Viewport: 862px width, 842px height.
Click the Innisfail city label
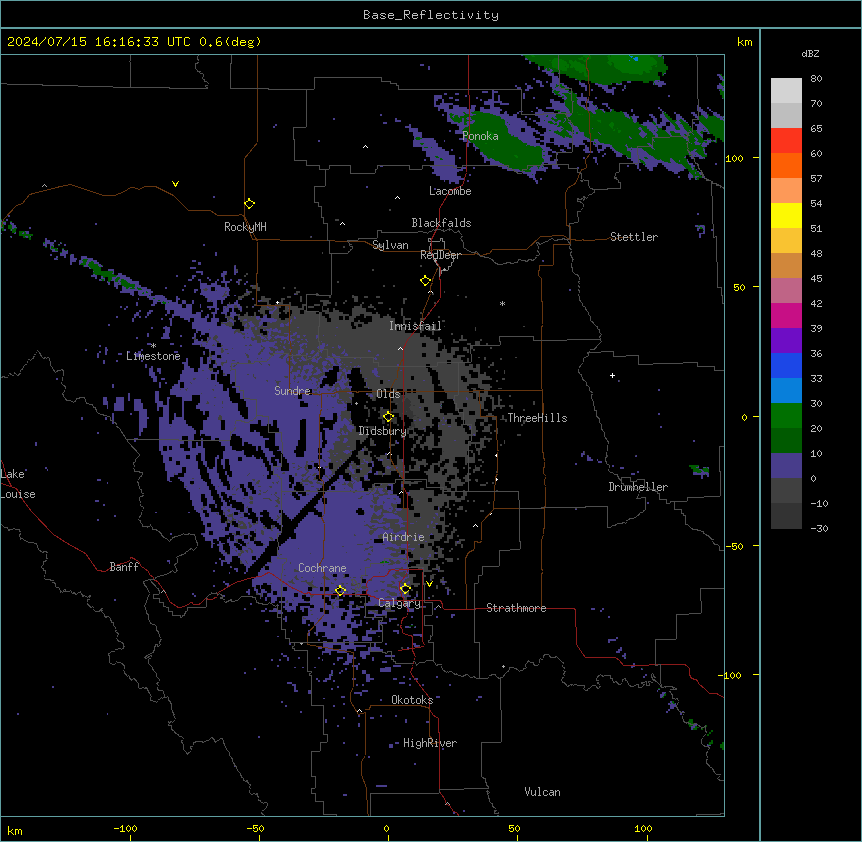[x=415, y=326]
